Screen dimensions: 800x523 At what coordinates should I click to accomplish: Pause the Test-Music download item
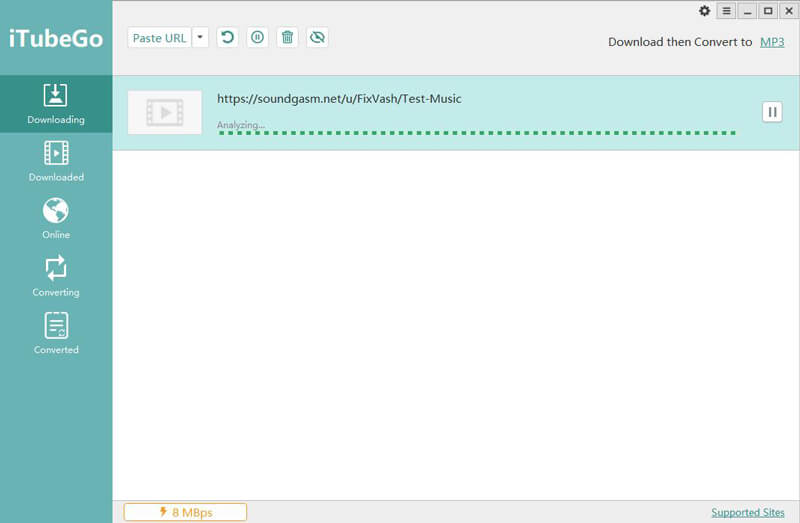point(772,112)
